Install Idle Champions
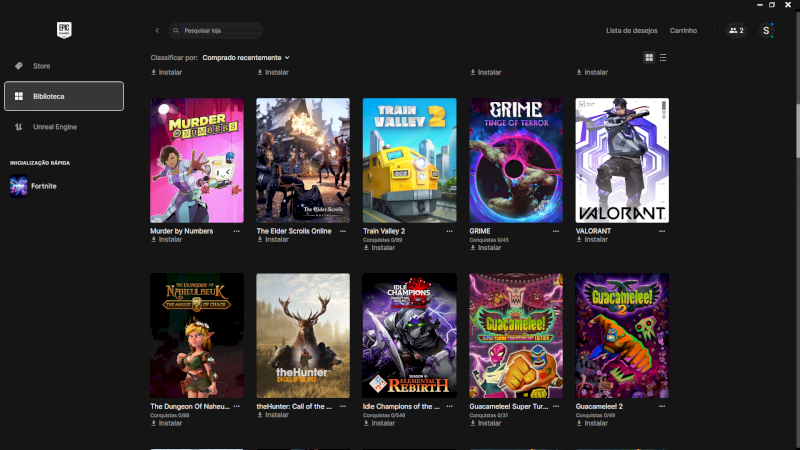Screen dimensions: 800x450 pos(379,423)
